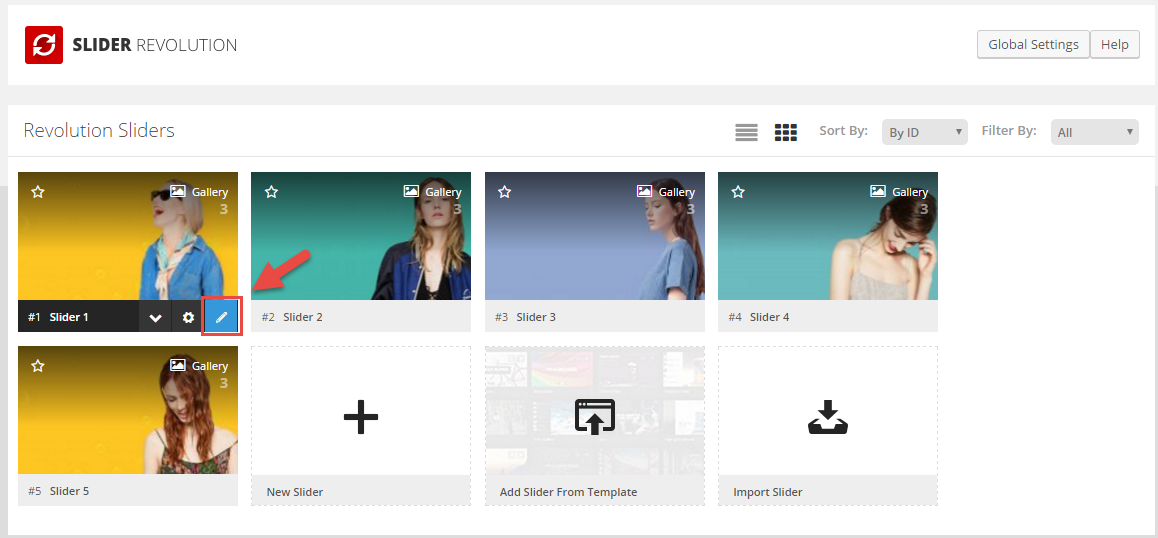
Task: Switch to grid view layout
Action: (x=786, y=132)
